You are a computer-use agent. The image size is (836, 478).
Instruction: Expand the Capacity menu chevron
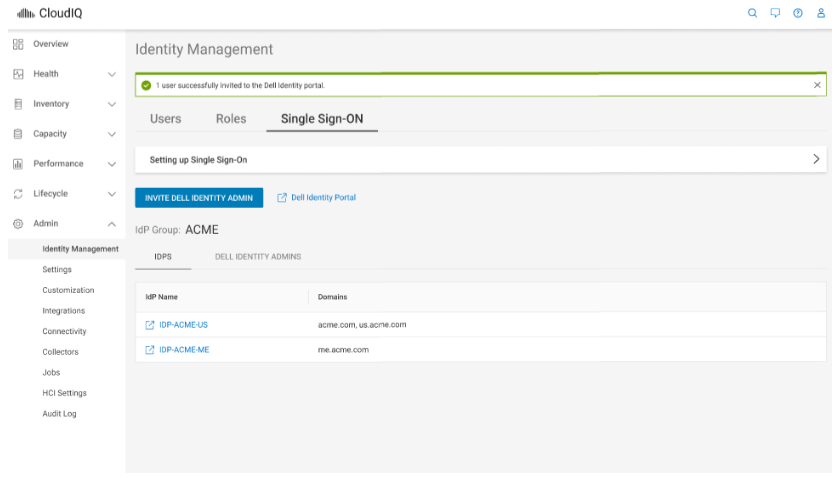pyautogui.click(x=111, y=134)
